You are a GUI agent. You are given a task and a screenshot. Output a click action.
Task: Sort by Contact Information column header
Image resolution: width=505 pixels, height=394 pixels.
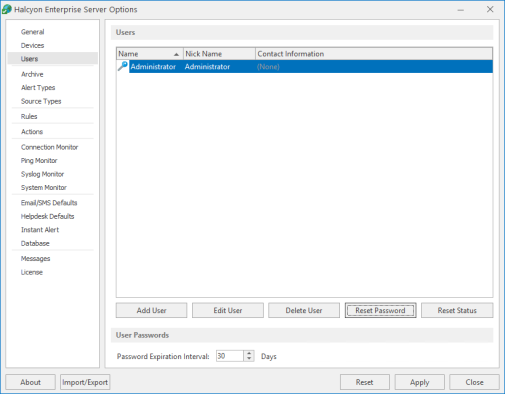tap(374, 54)
